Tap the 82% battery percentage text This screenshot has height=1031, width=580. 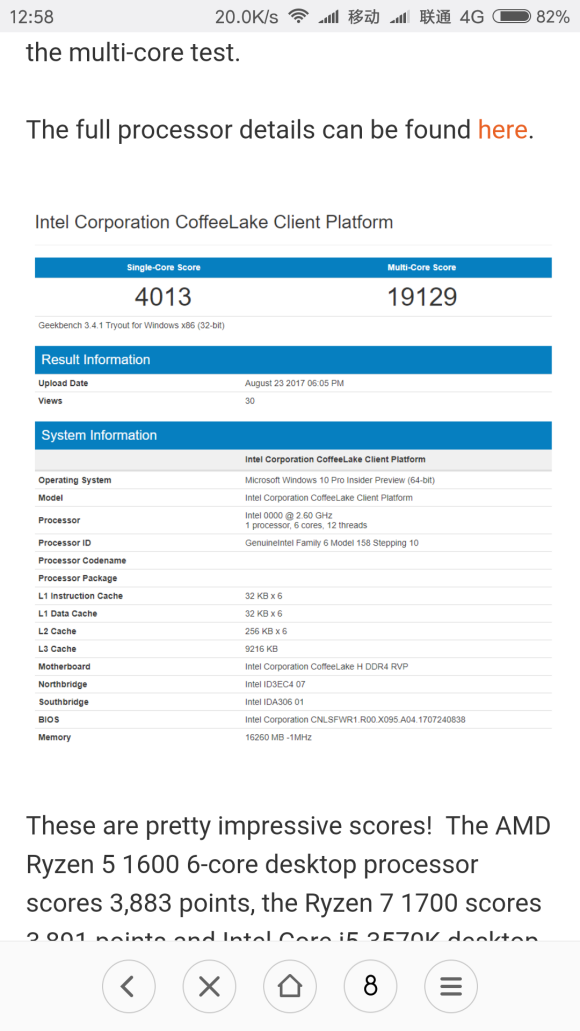552,16
